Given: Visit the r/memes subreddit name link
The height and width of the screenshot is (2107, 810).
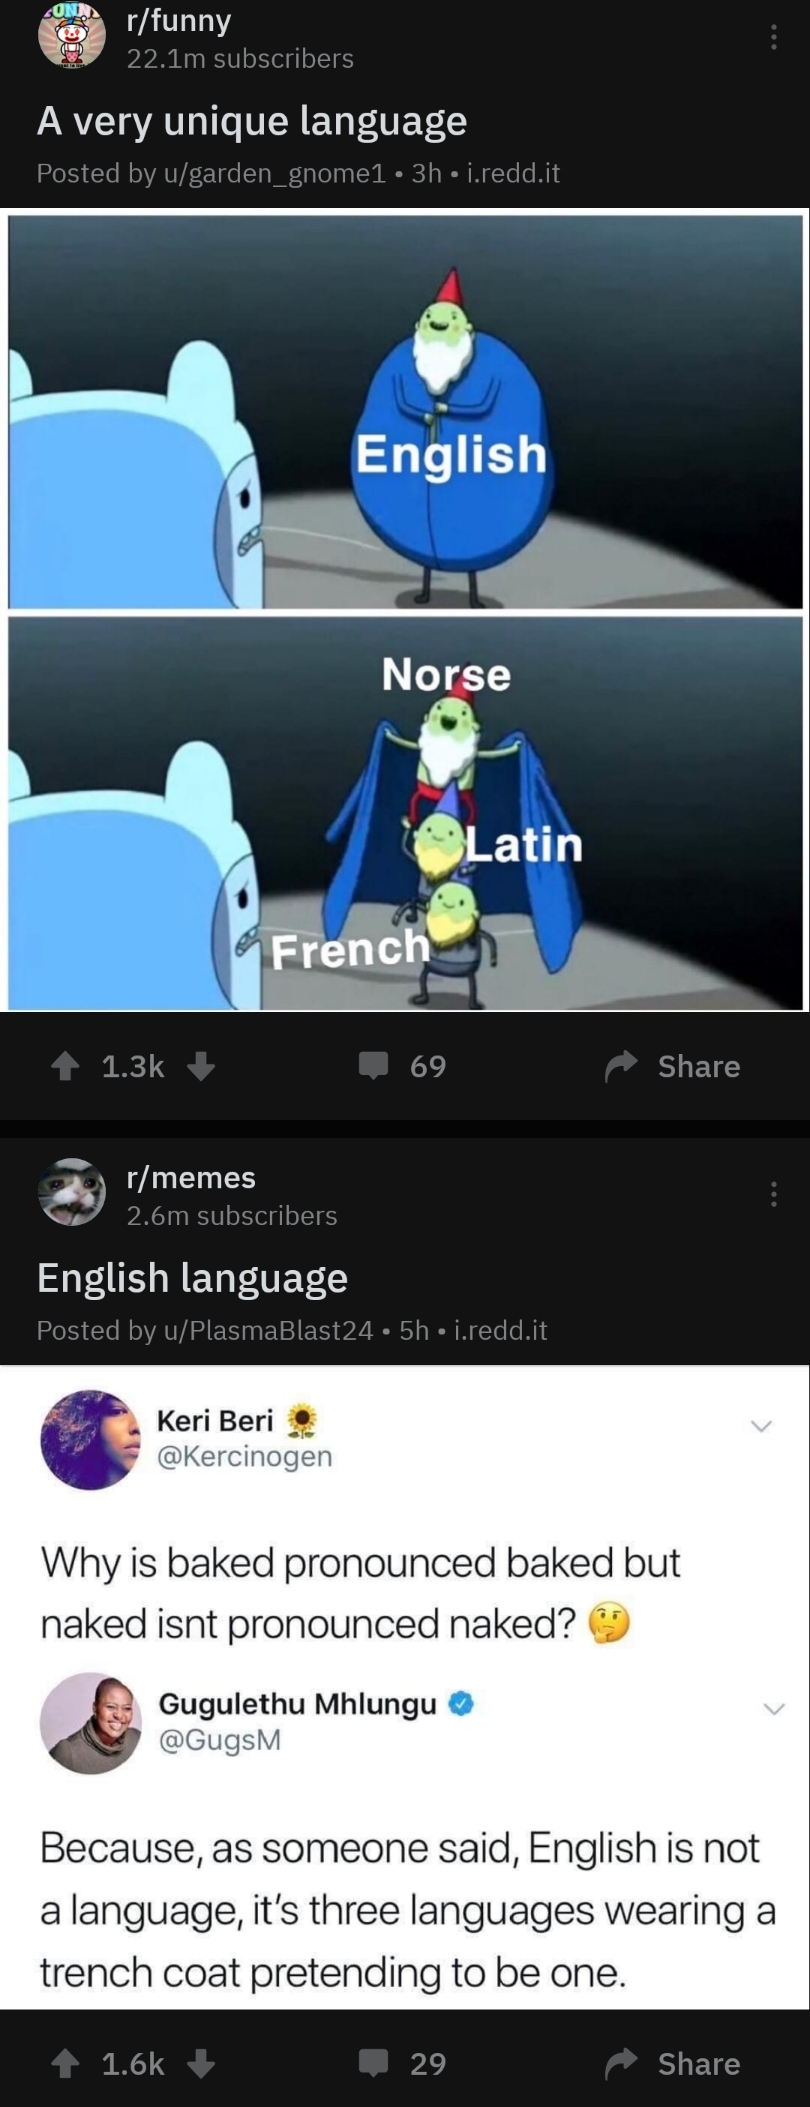Looking at the screenshot, I should [191, 1177].
